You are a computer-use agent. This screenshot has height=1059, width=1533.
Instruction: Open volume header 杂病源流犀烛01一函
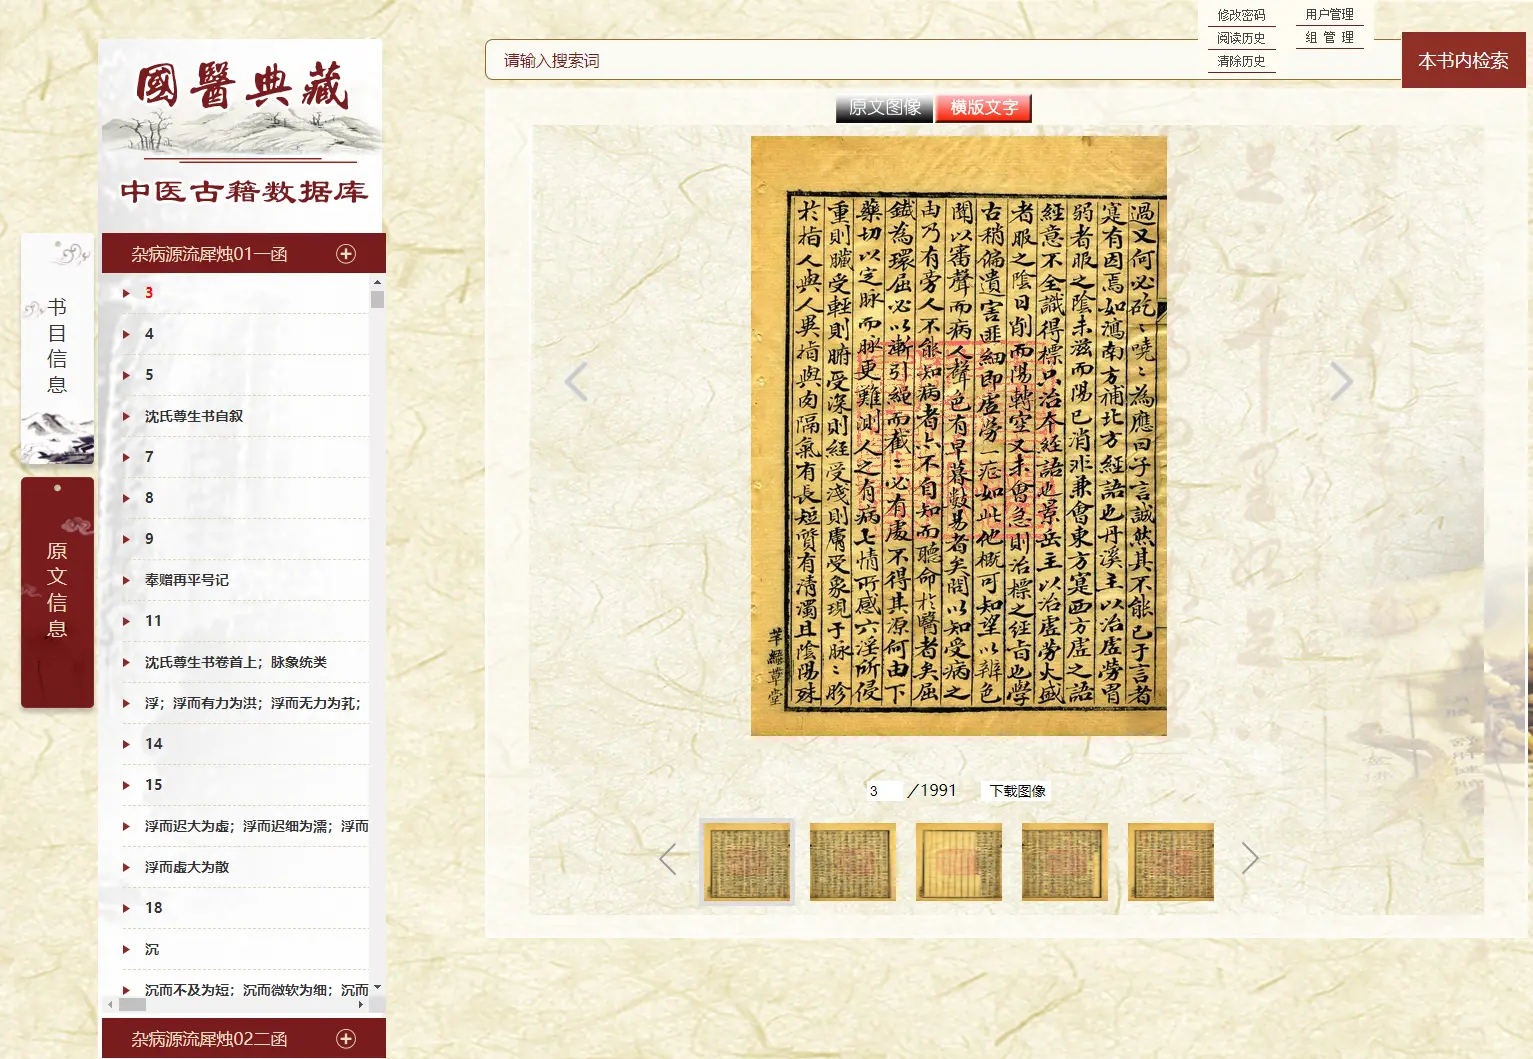pyautogui.click(x=244, y=254)
